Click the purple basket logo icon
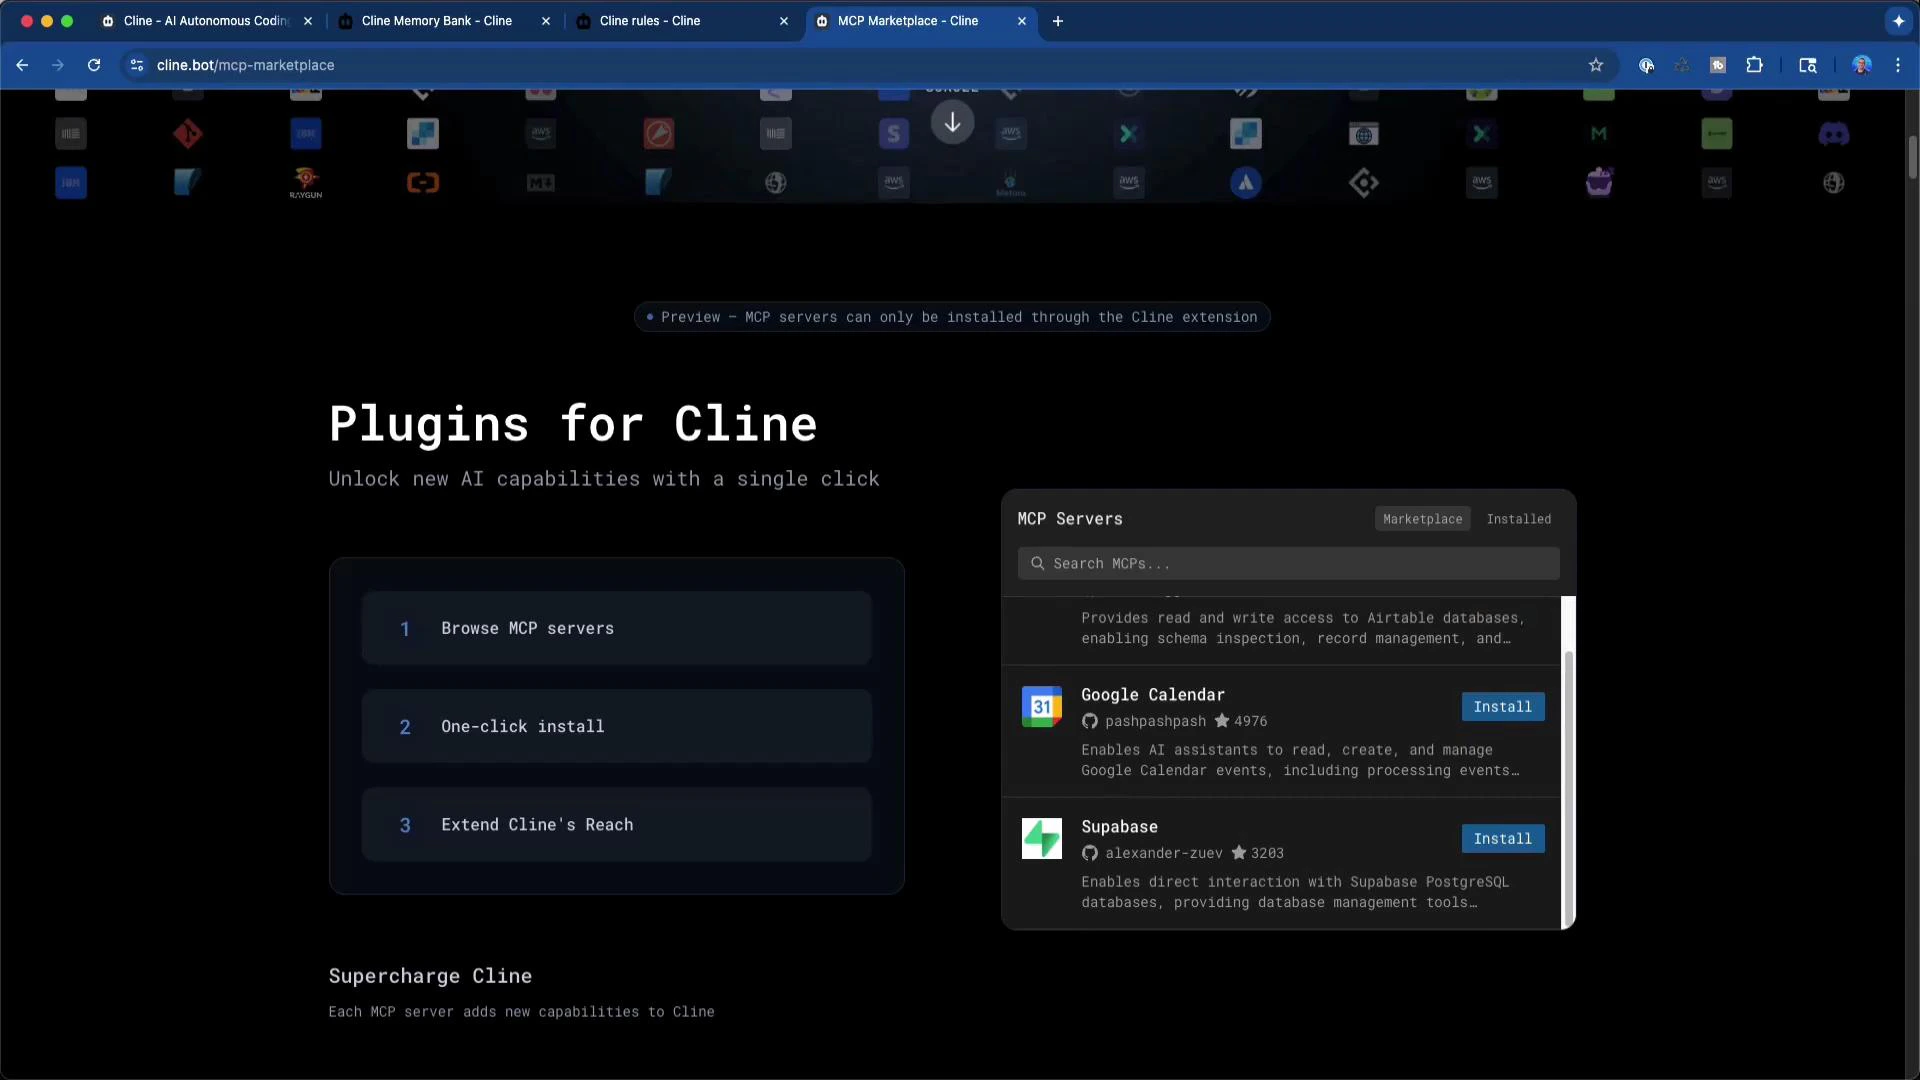The width and height of the screenshot is (1920, 1080). [x=1598, y=182]
